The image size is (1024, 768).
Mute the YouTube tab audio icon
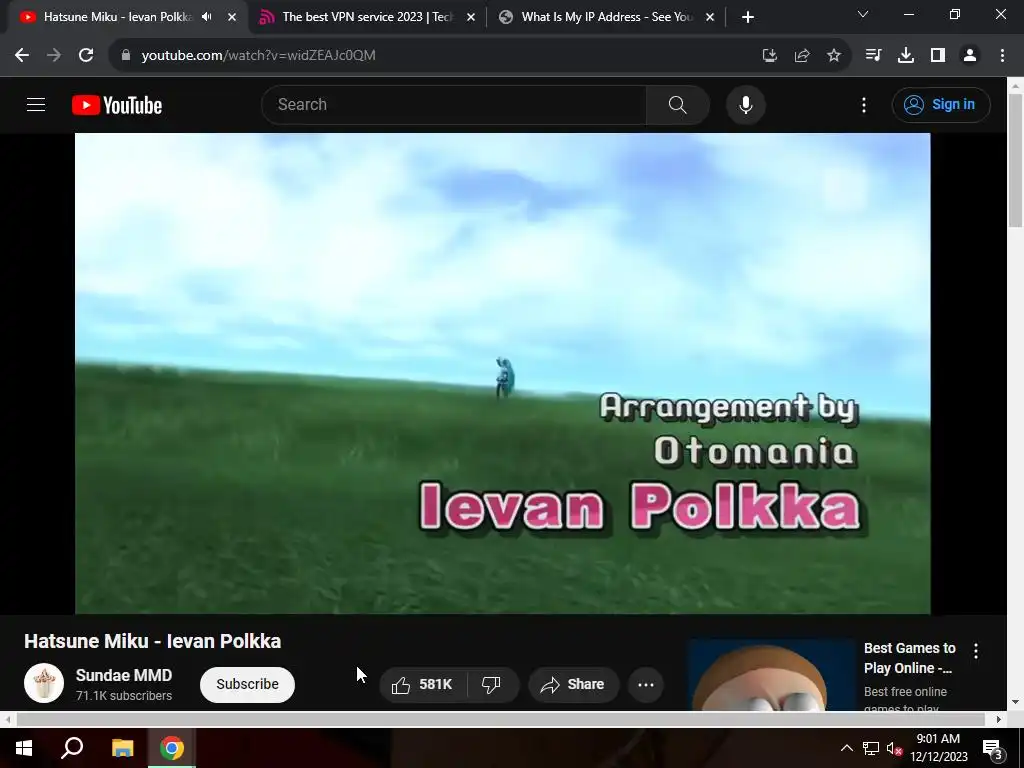[x=206, y=17]
